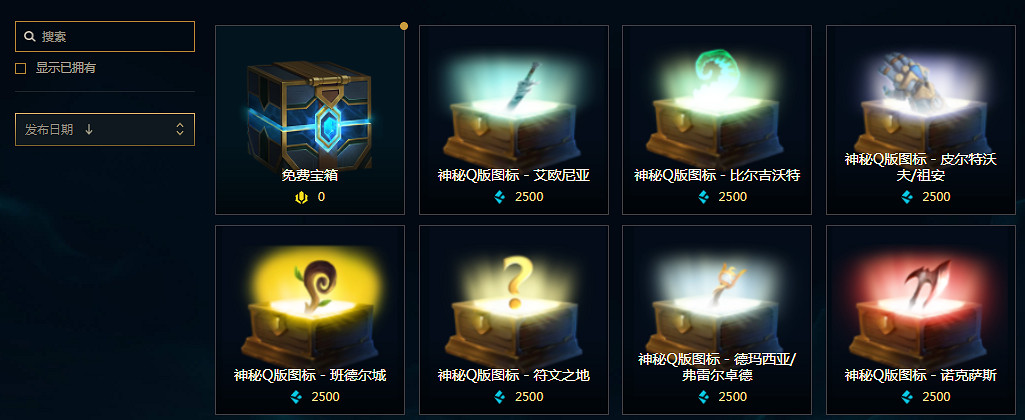Screen dimensions: 1025x420
Task: Click the blue essence icon under 班德尔城
Action: [296, 396]
